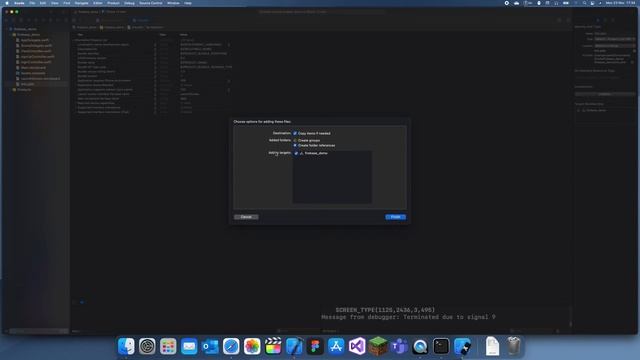The image size is (640, 360).
Task: Collapse the Firebase_demo group folder
Action: 11,35
